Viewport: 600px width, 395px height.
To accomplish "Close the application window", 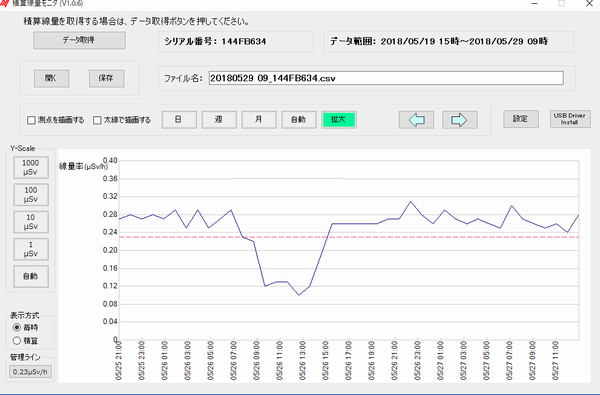I will [589, 3].
